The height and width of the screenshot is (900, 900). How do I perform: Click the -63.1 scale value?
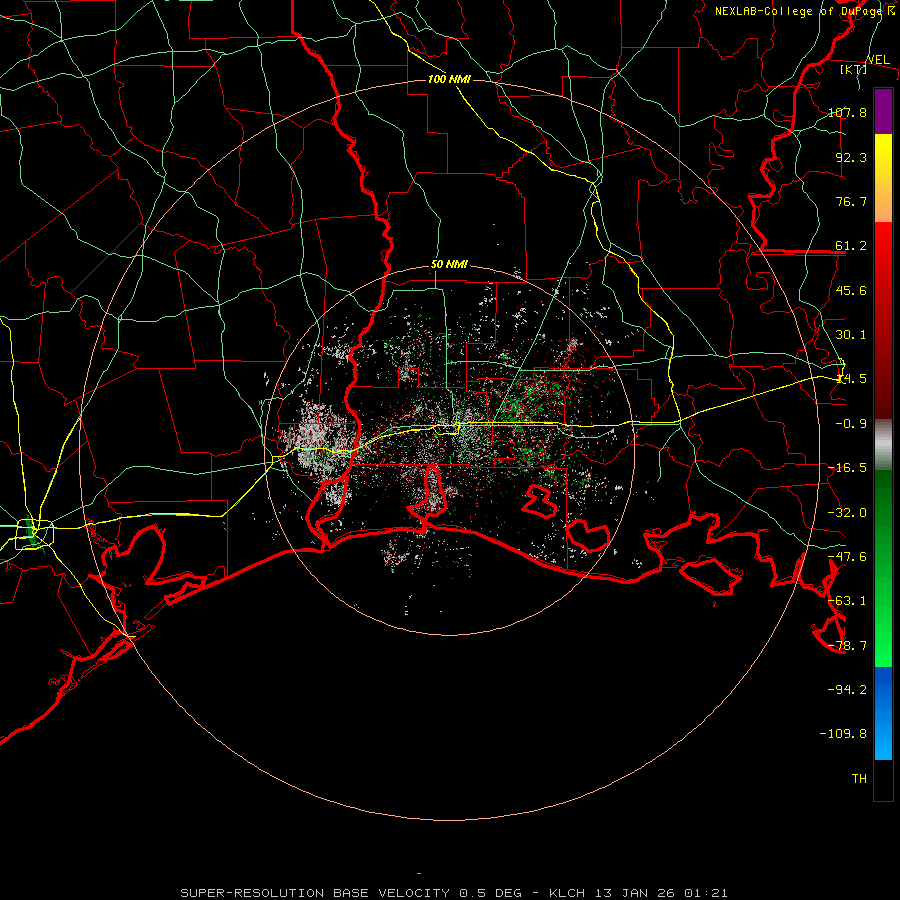pos(847,601)
